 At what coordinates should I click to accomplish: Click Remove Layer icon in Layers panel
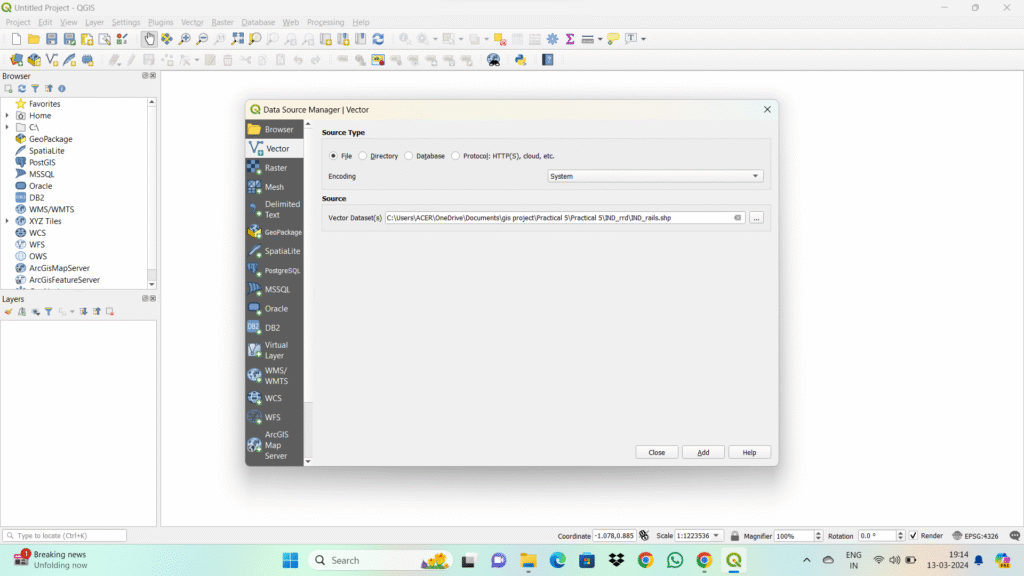(x=110, y=312)
